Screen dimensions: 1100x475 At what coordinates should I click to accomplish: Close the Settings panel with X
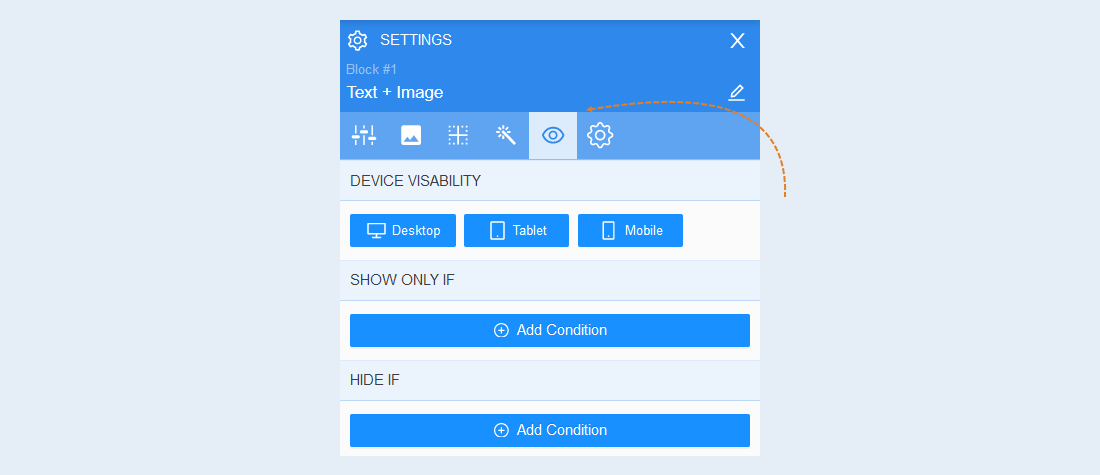(737, 41)
